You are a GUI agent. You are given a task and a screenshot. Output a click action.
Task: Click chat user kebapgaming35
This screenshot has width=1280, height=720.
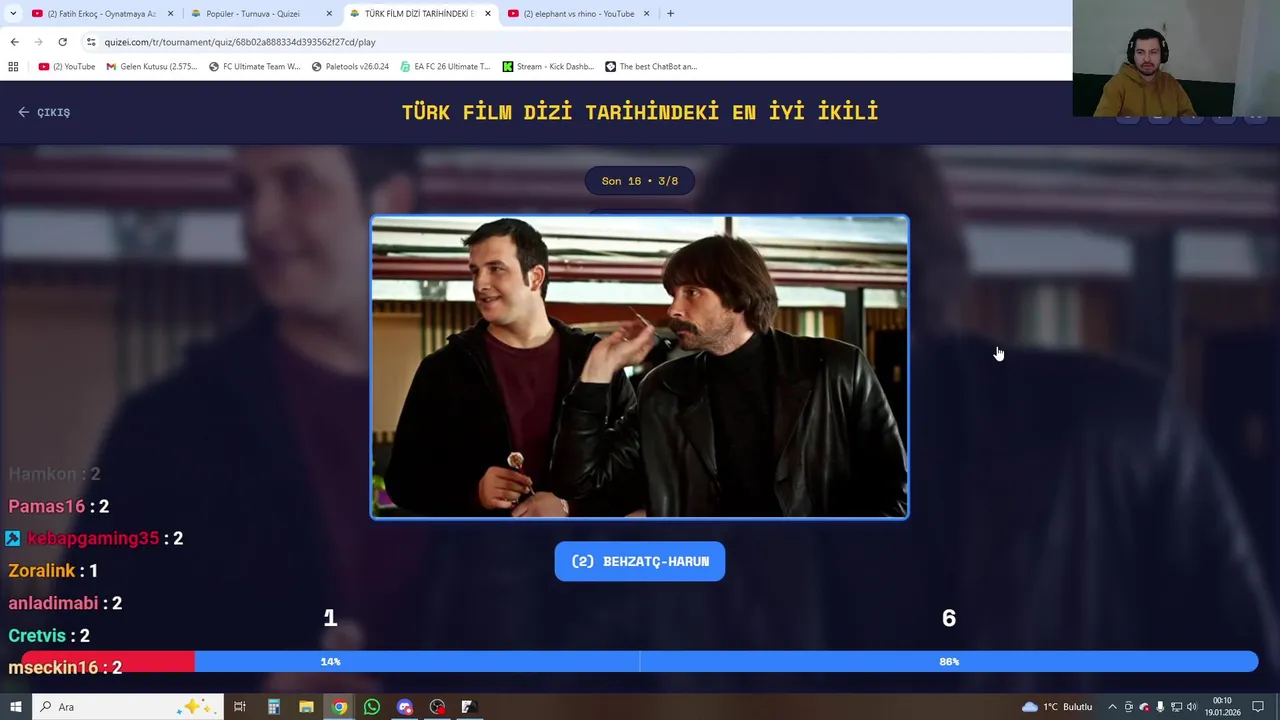pyautogui.click(x=93, y=538)
